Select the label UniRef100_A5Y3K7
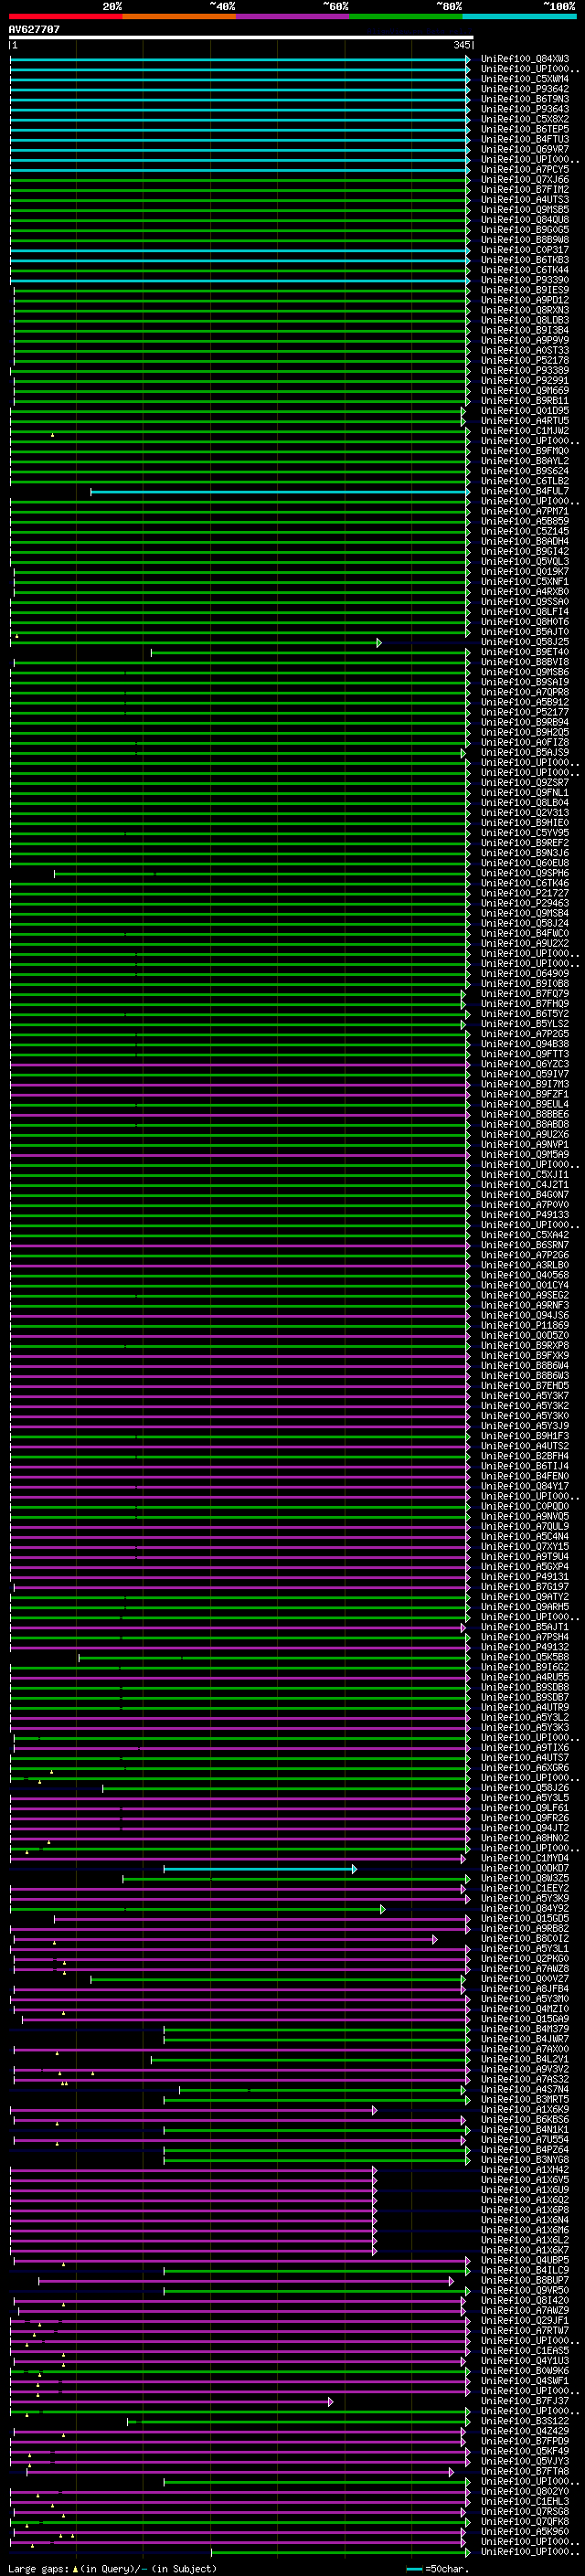The width and height of the screenshot is (585, 2576). pos(525,1396)
